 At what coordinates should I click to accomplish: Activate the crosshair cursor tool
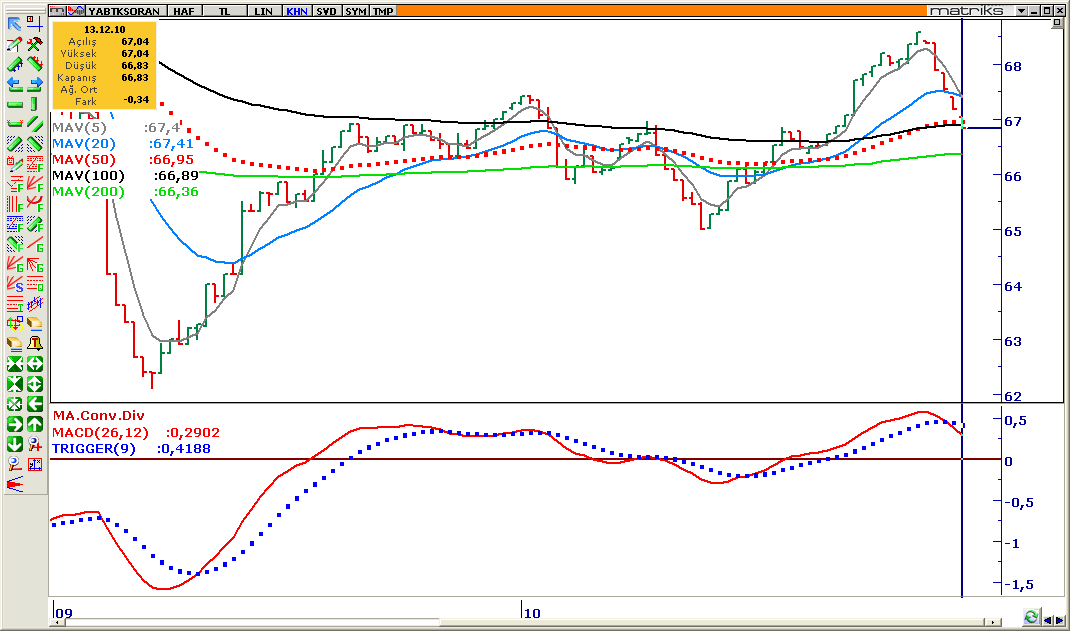coord(34,24)
